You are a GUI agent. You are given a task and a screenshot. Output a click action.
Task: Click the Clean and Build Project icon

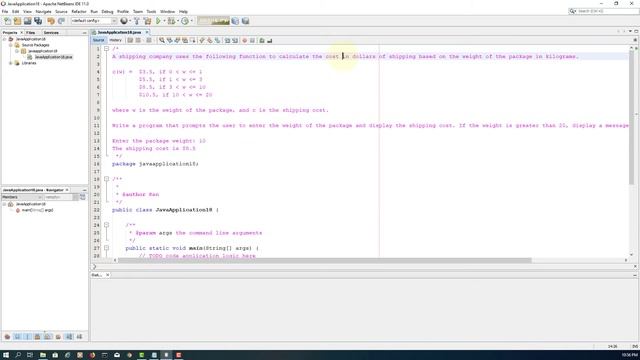click(x=147, y=21)
